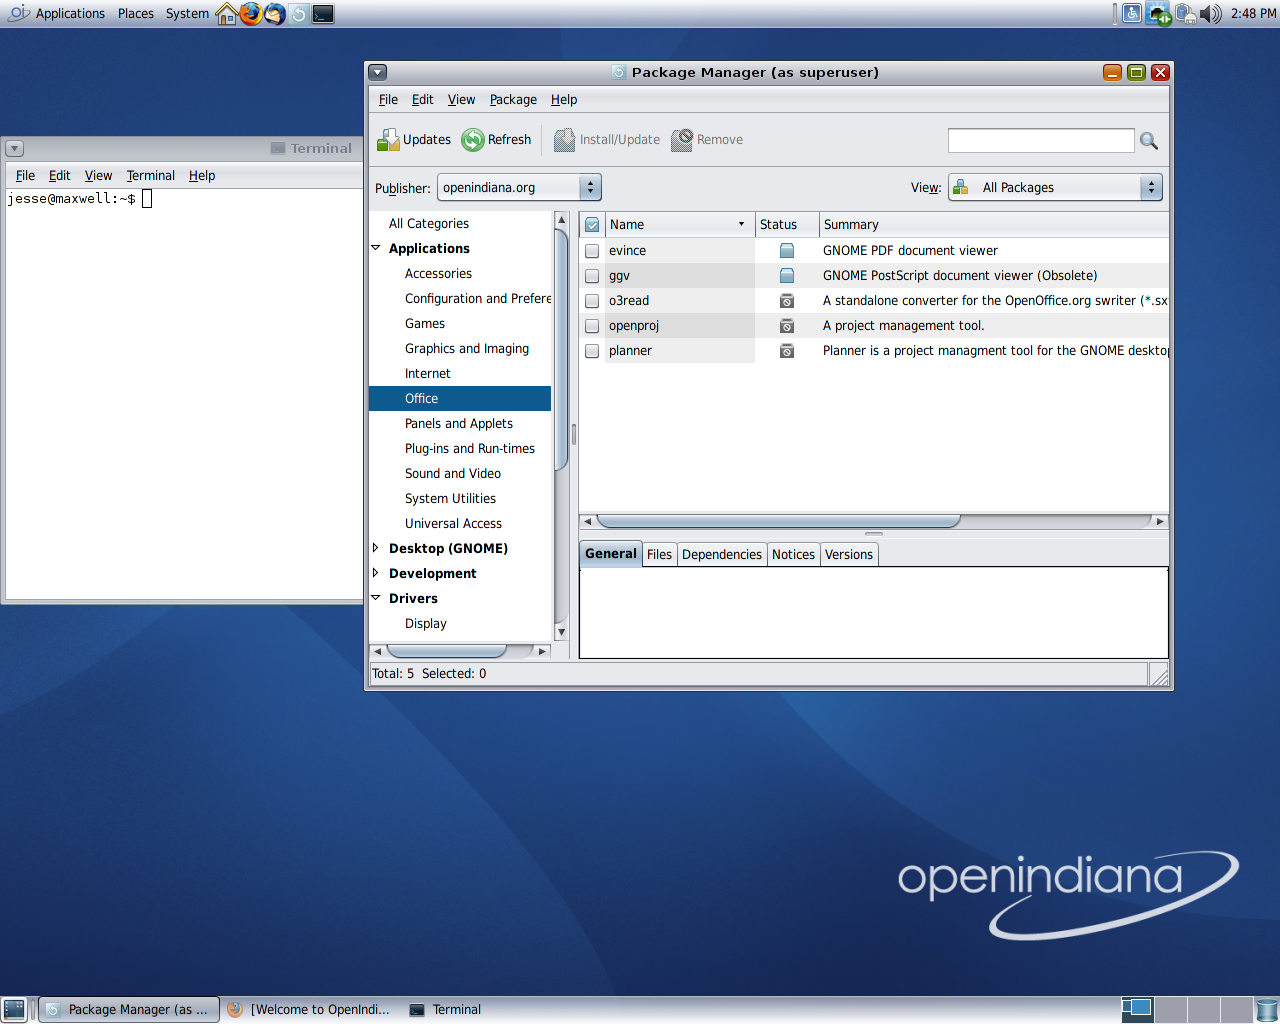1280x1024 pixels.
Task: Switch to the Versions tab
Action: (x=849, y=555)
